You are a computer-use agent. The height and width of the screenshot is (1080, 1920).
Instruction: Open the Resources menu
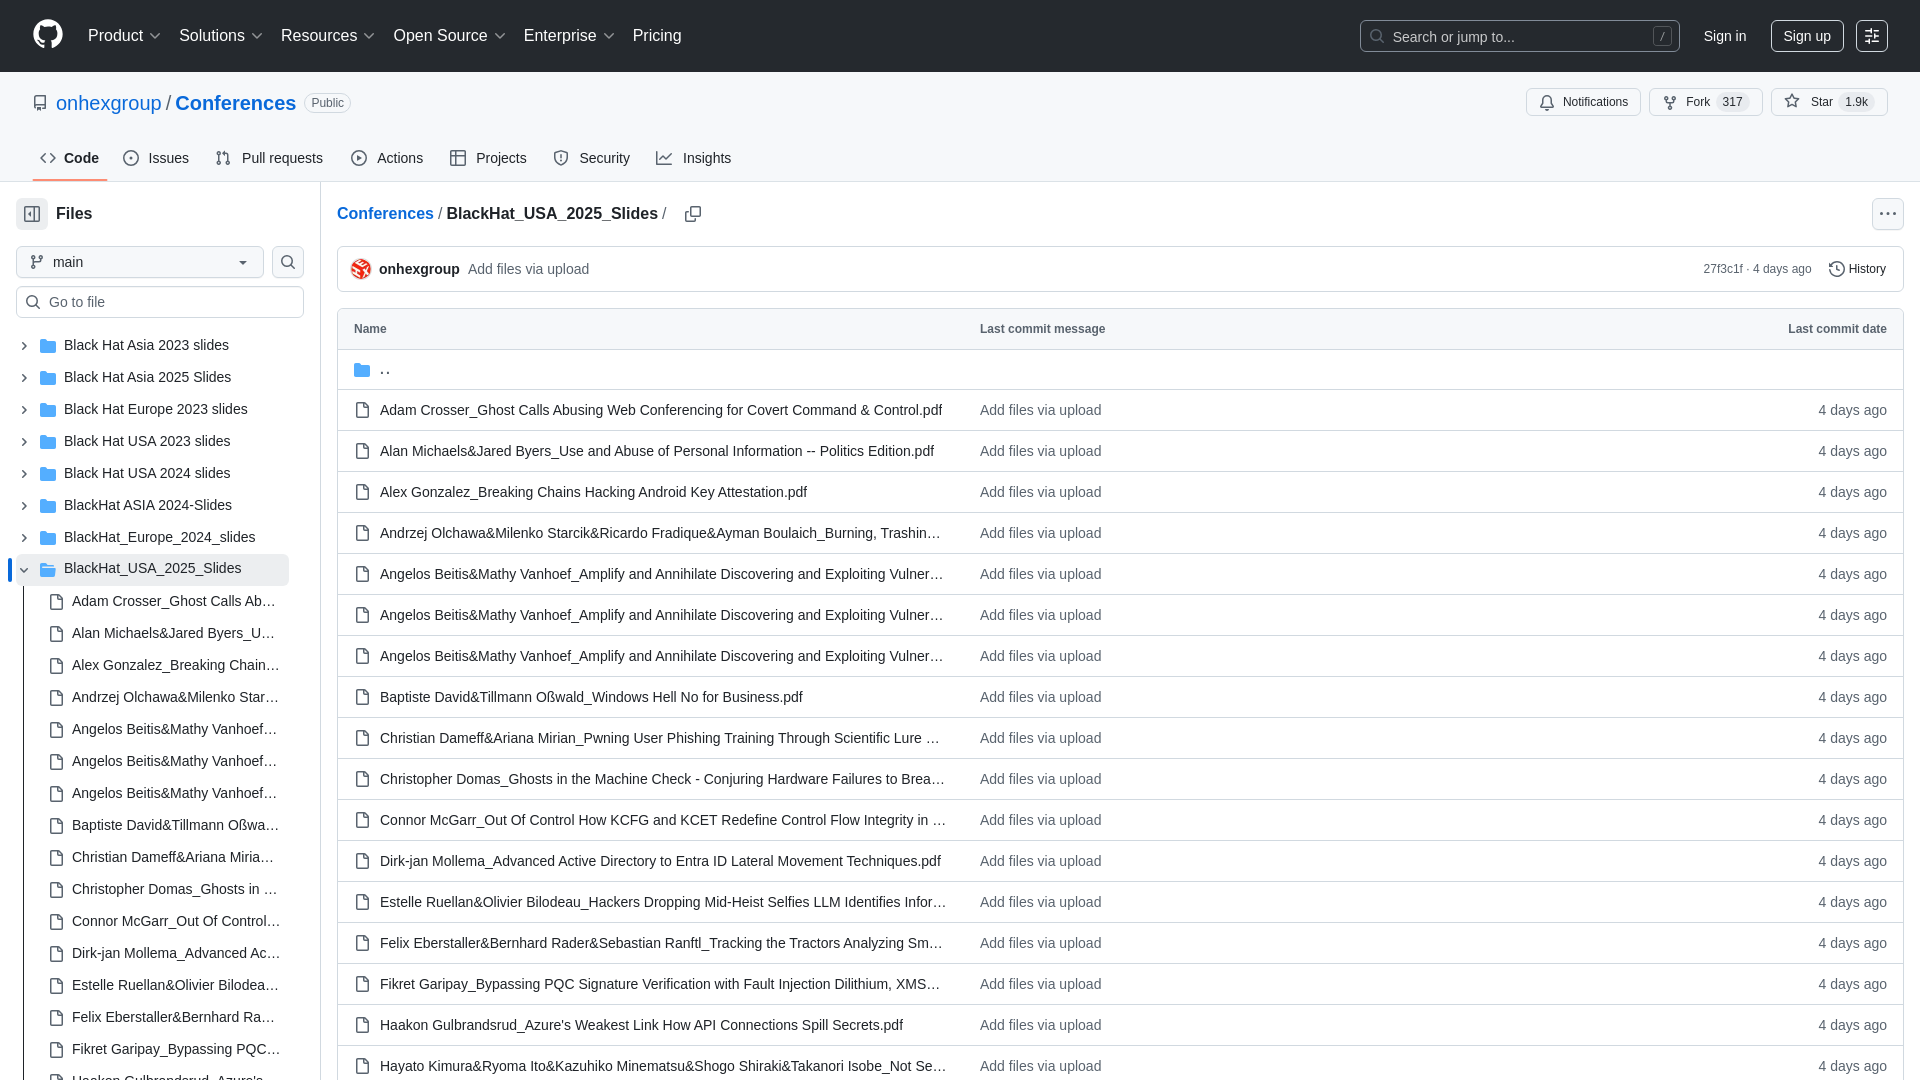[327, 36]
